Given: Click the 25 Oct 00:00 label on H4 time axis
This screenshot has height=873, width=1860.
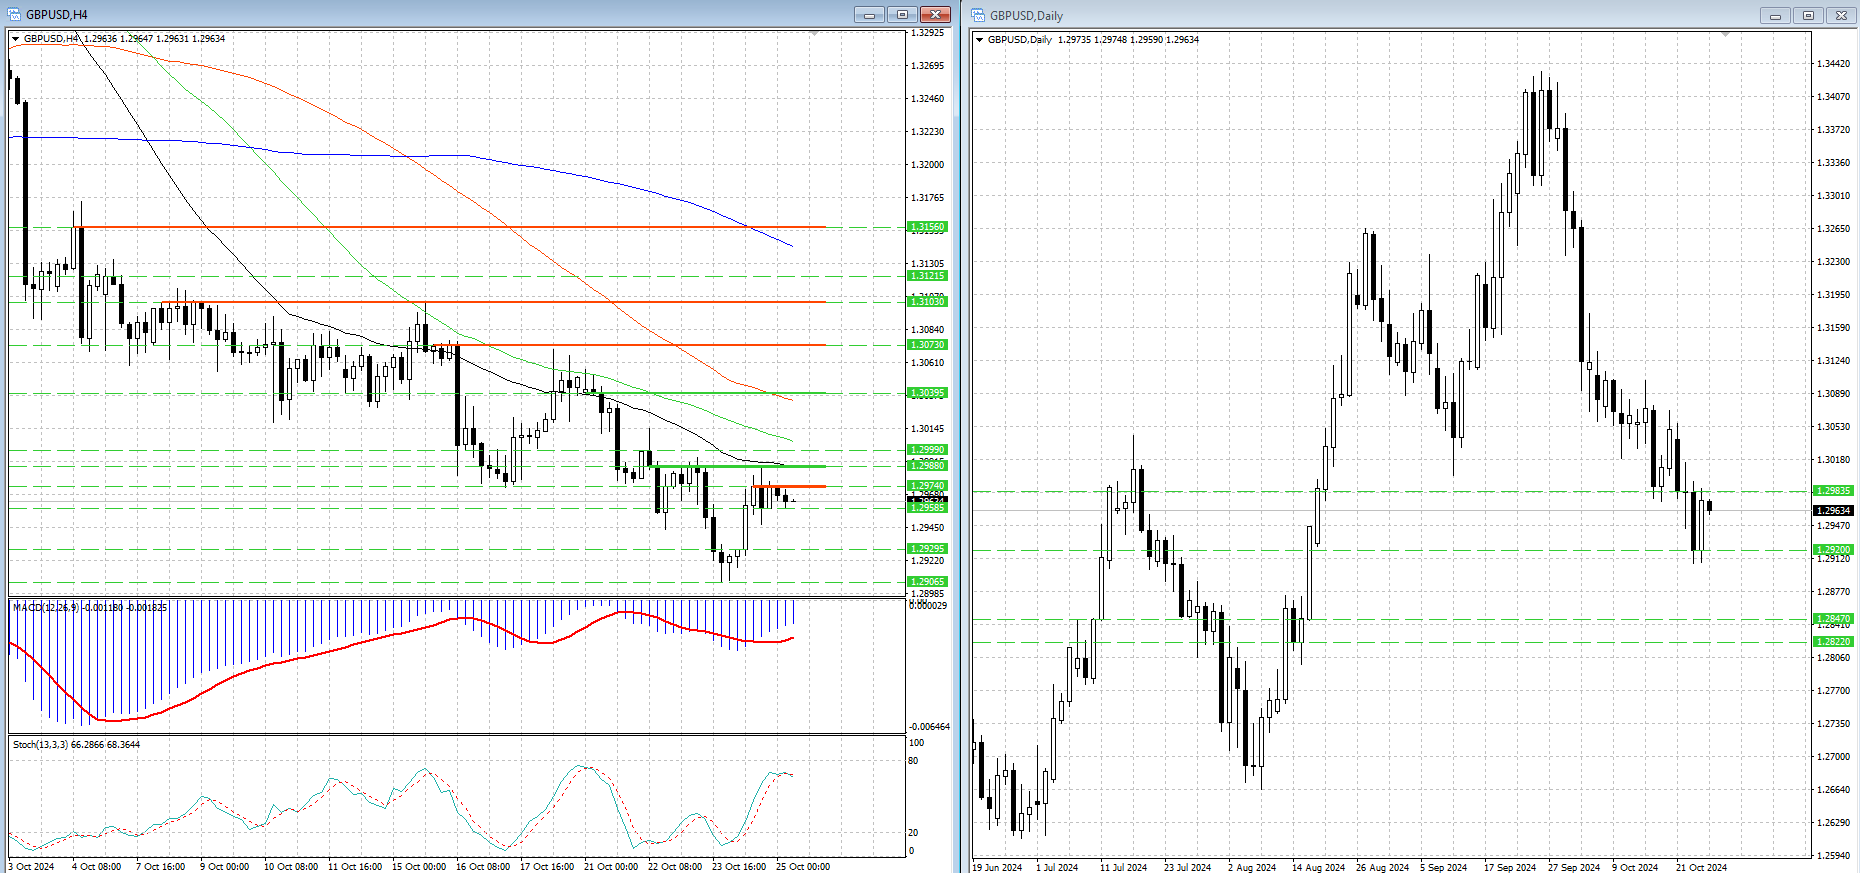Looking at the screenshot, I should pyautogui.click(x=803, y=867).
